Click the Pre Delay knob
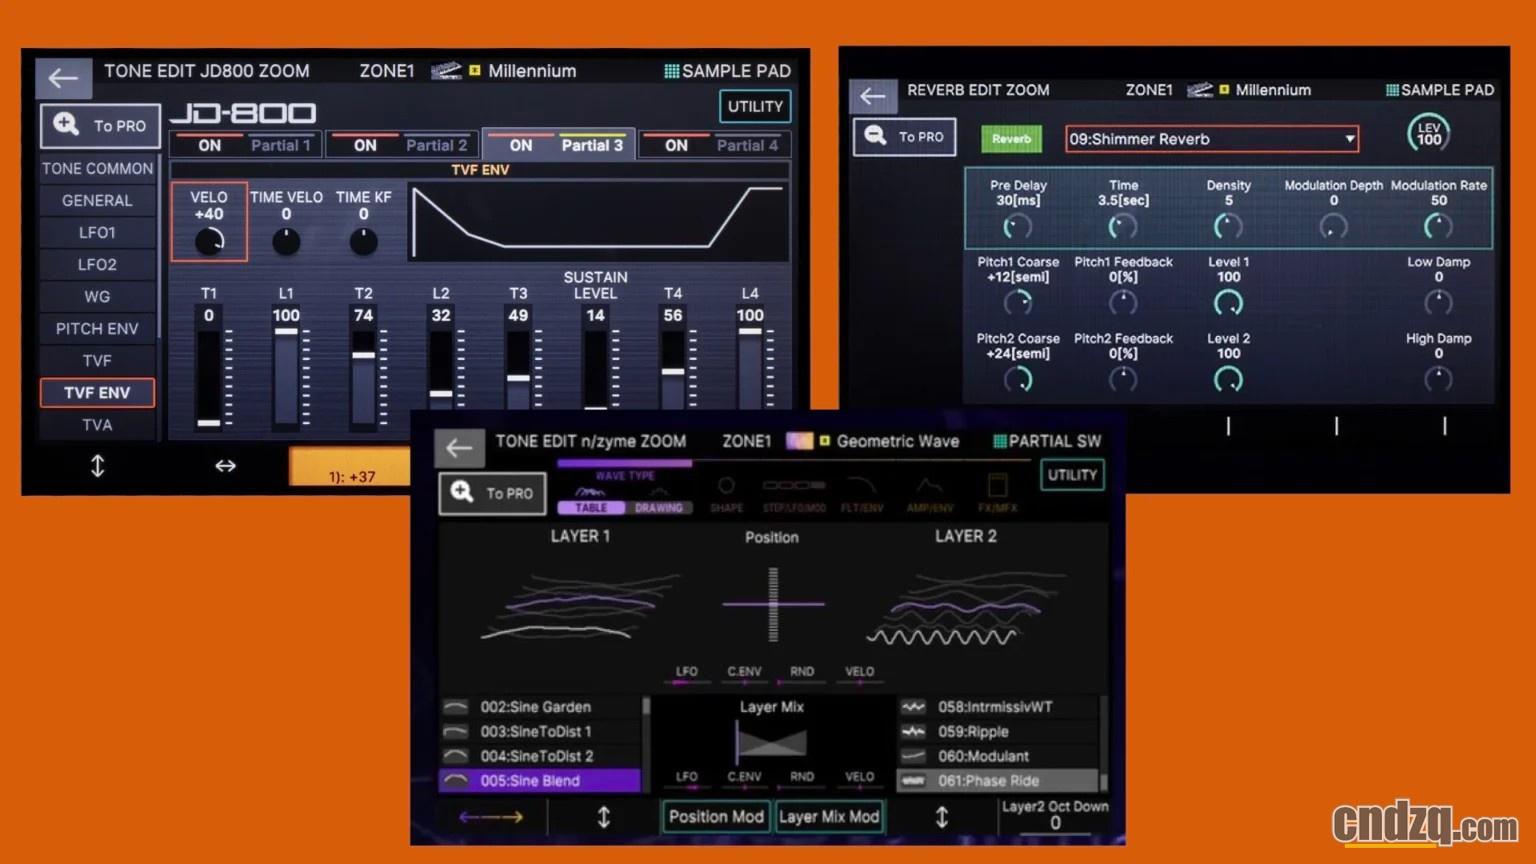This screenshot has width=1536, height=864. point(1018,227)
